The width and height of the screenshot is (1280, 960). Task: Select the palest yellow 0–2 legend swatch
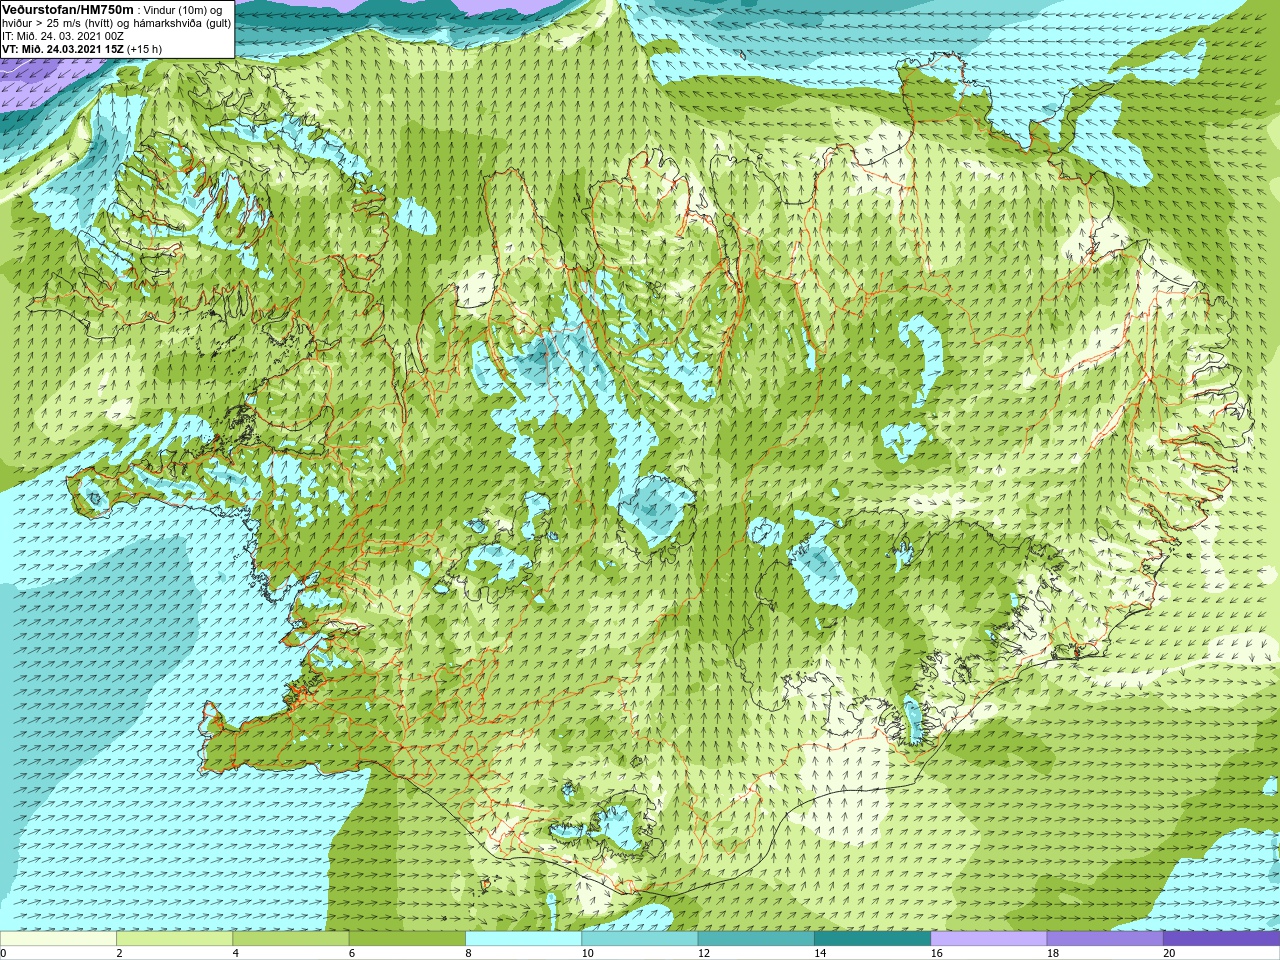58,939
